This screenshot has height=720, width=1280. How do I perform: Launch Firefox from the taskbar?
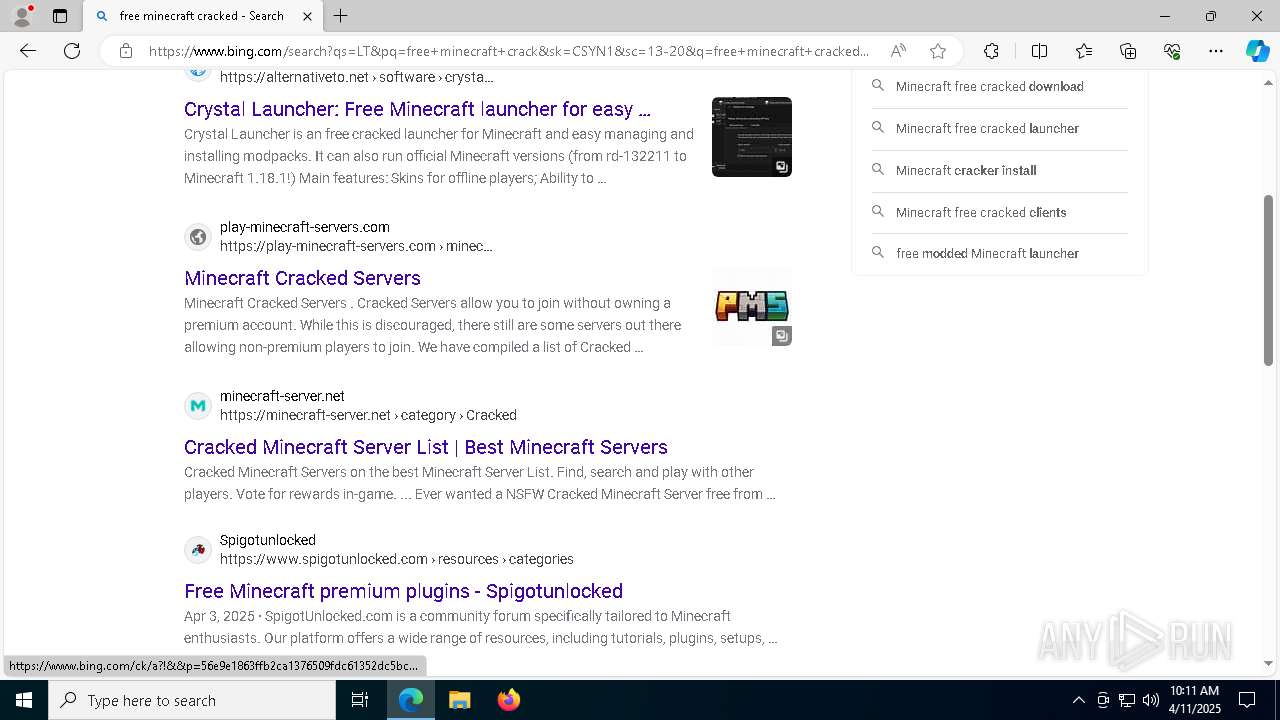[508, 700]
